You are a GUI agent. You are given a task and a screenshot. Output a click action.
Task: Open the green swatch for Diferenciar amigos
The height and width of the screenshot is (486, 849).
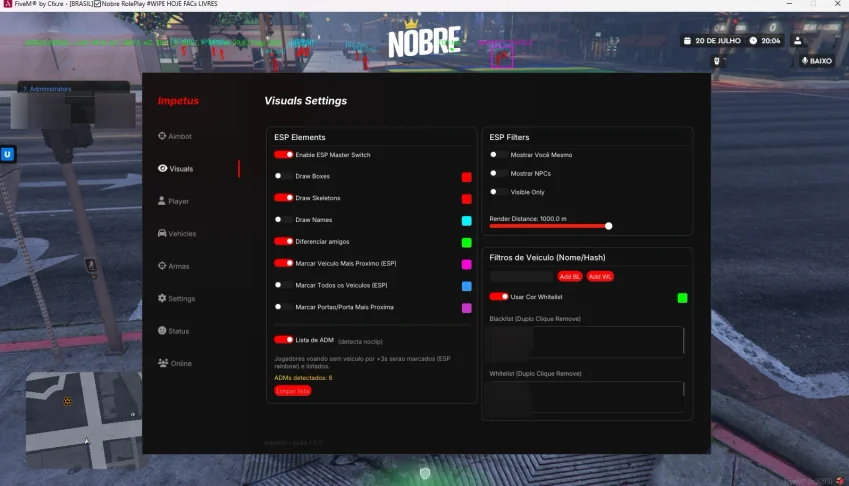click(x=466, y=242)
